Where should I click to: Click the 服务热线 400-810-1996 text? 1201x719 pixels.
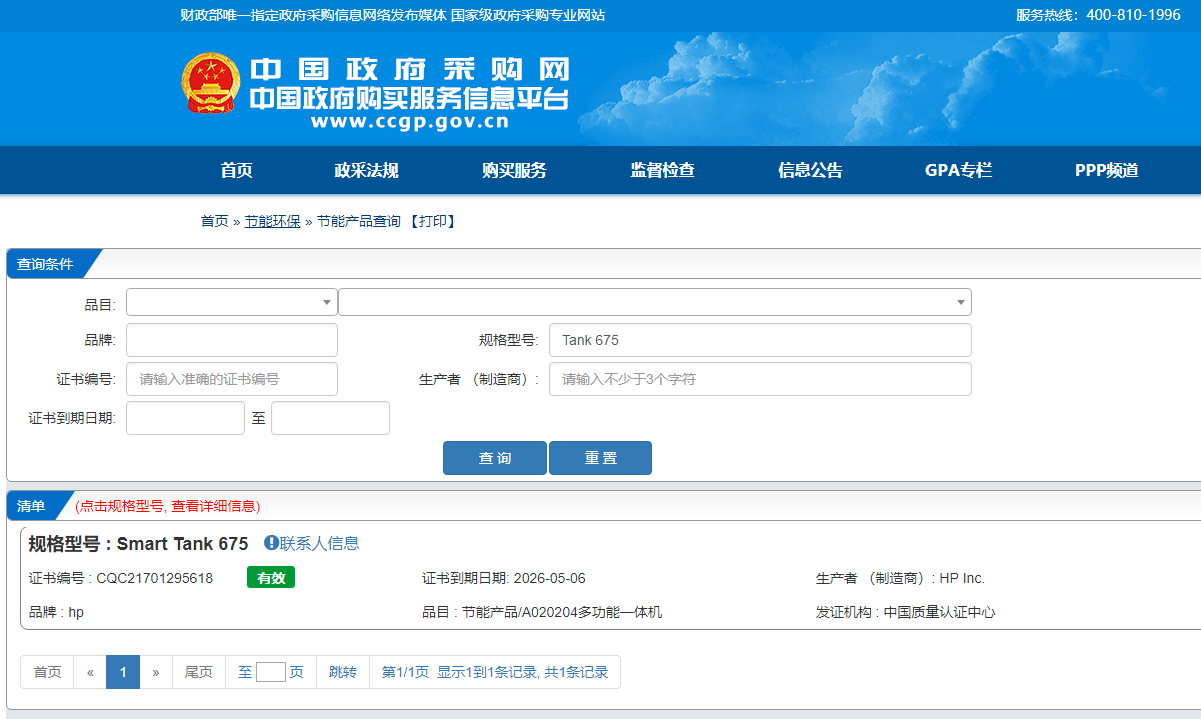coord(1098,15)
